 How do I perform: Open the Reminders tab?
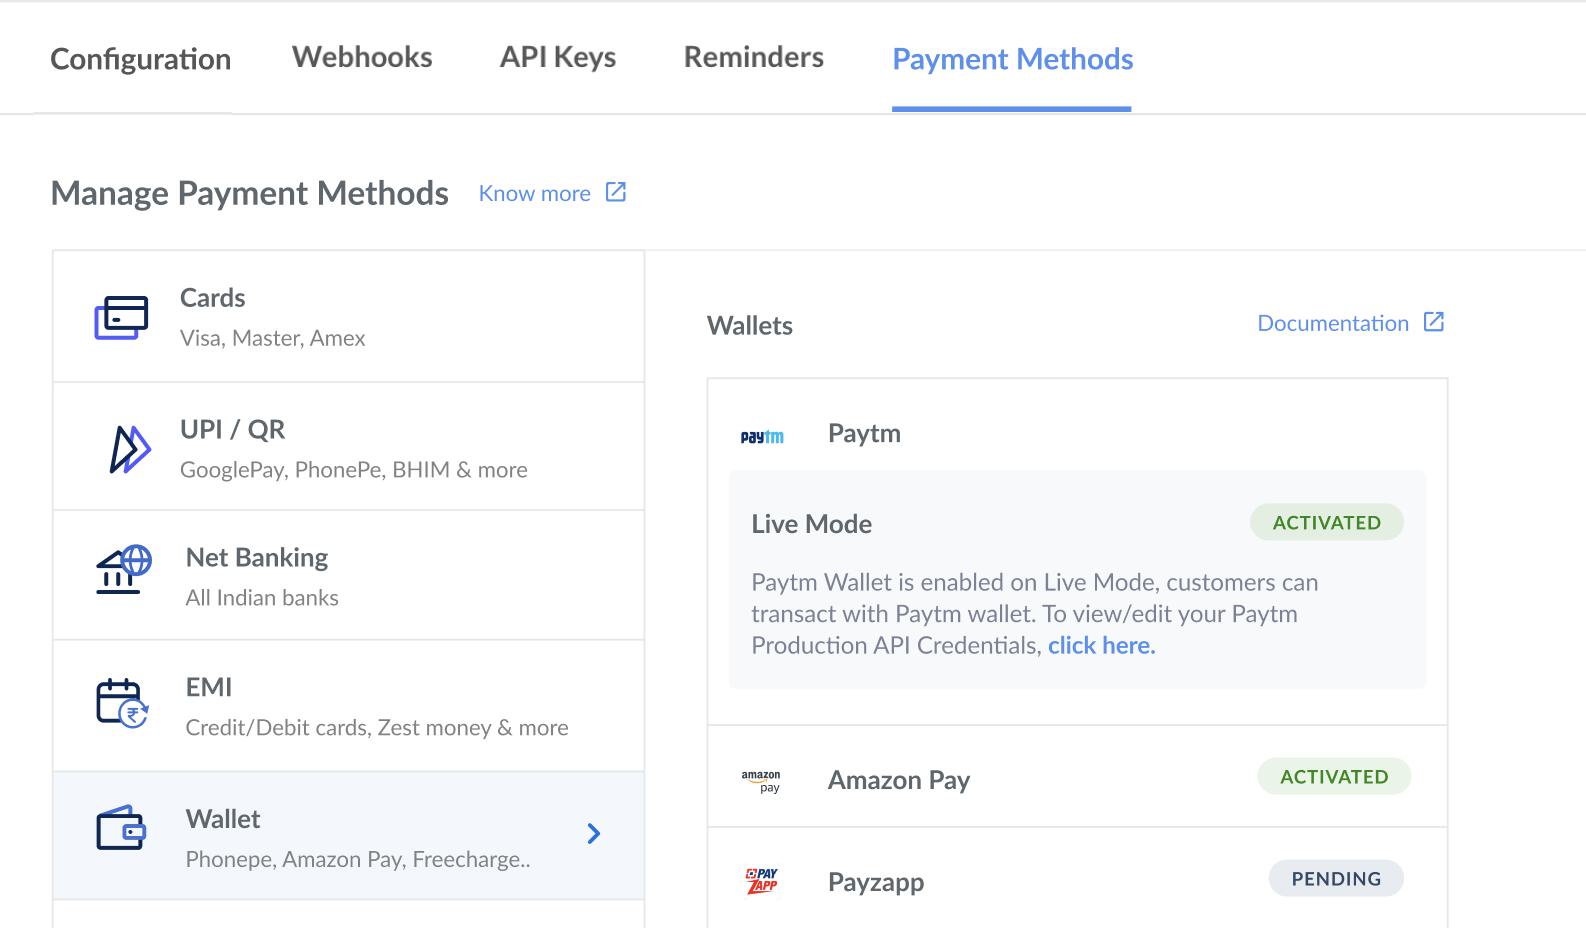(754, 57)
